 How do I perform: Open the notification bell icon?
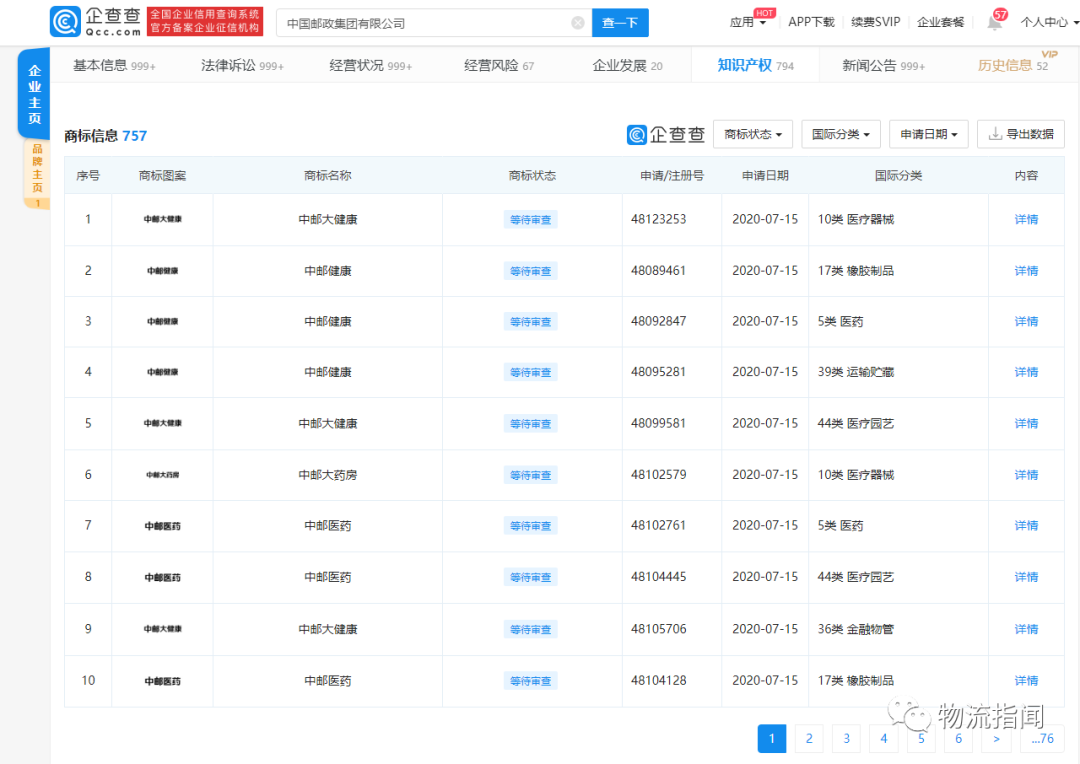pos(994,23)
